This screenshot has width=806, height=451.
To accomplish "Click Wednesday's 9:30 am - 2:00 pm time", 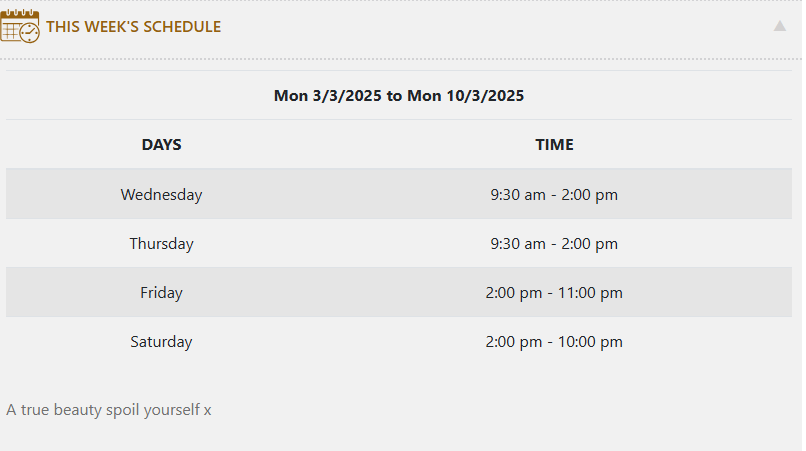I will pyautogui.click(x=554, y=195).
